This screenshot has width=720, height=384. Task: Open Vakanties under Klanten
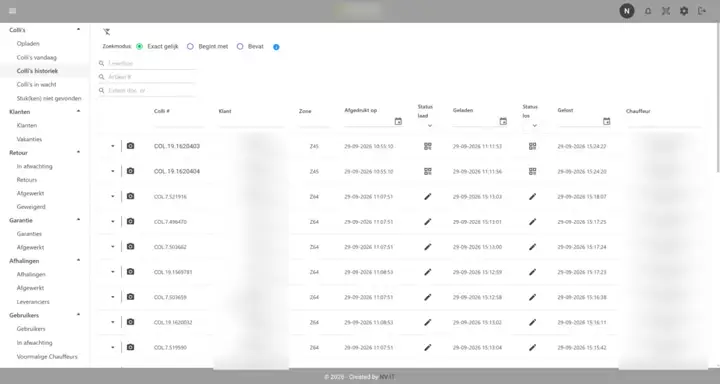(x=29, y=139)
